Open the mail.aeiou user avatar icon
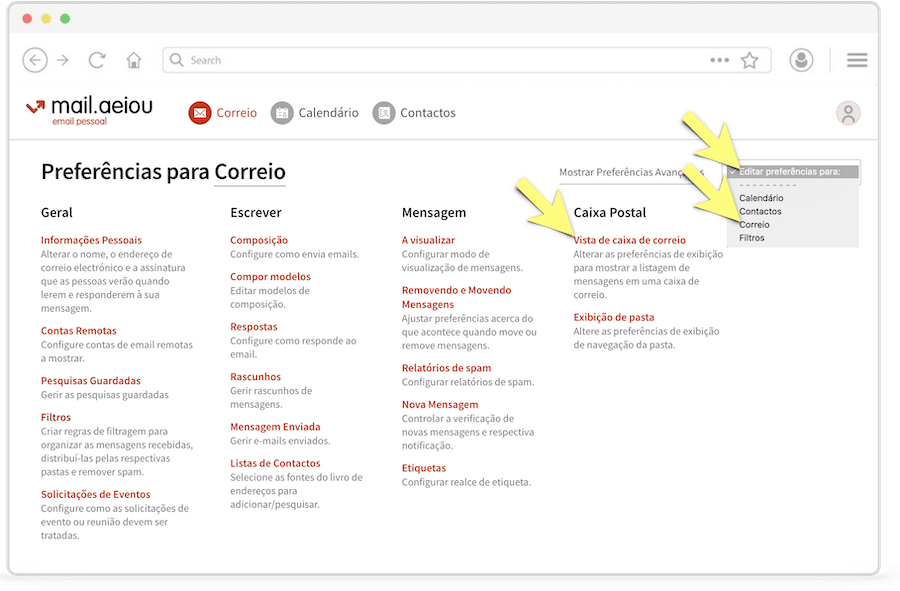Viewport: 900px width, 591px height. pos(848,113)
